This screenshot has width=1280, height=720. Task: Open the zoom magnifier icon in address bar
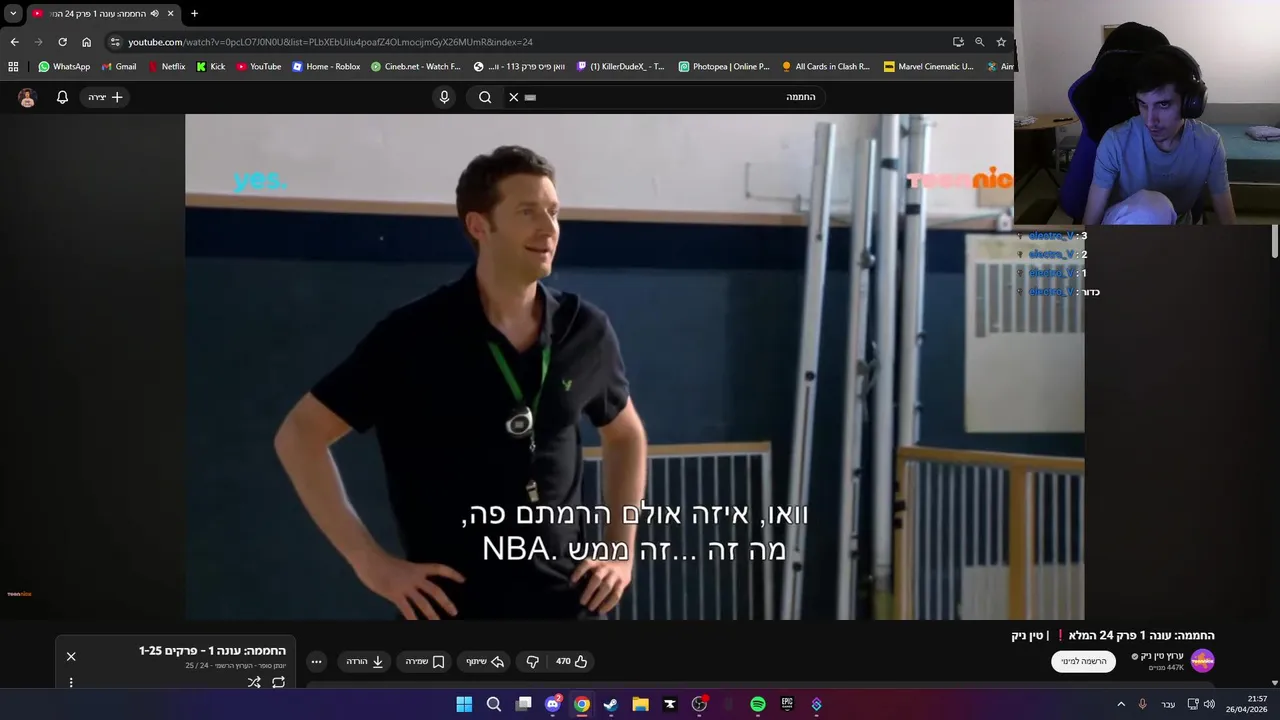(979, 42)
